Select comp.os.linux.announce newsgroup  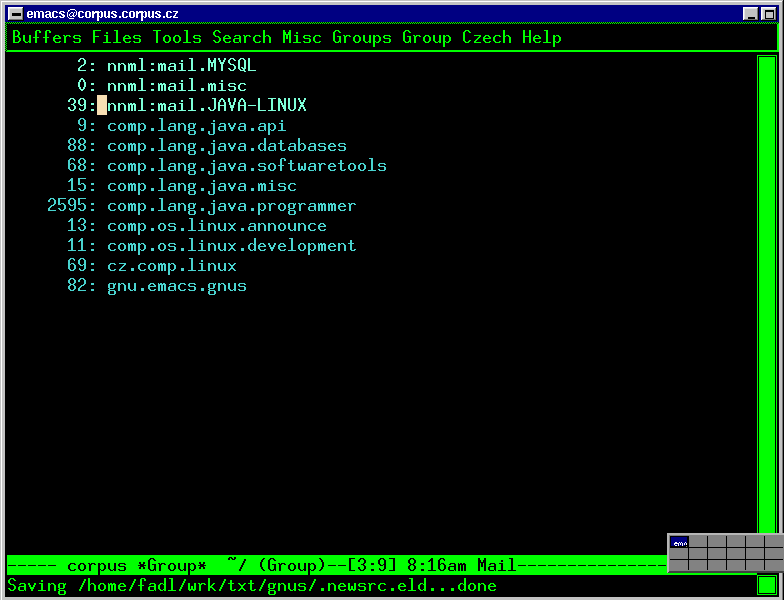pyautogui.click(x=216, y=226)
